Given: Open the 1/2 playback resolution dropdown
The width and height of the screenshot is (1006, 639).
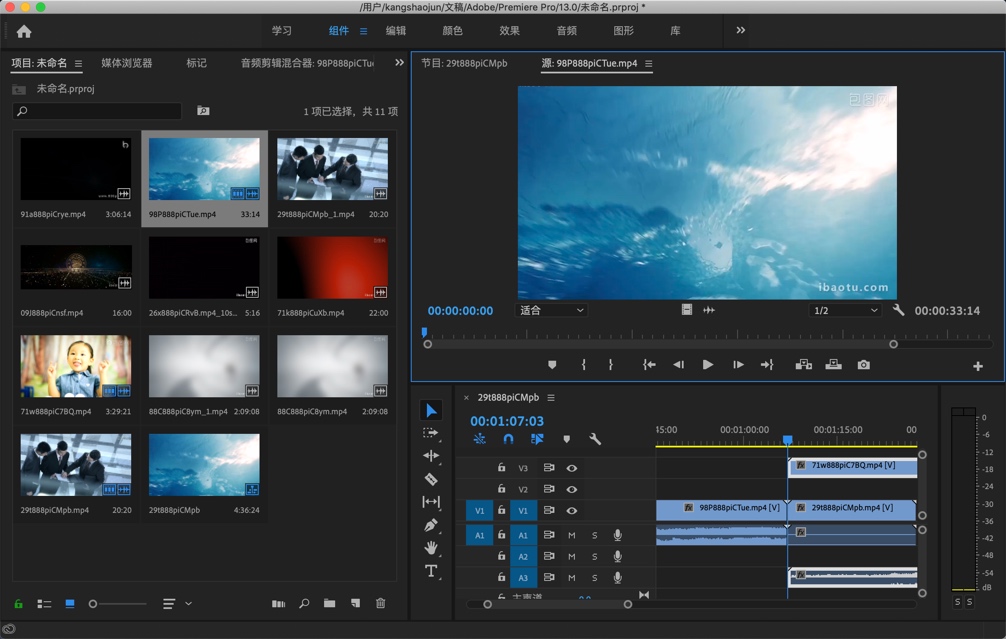Looking at the screenshot, I should coord(845,310).
